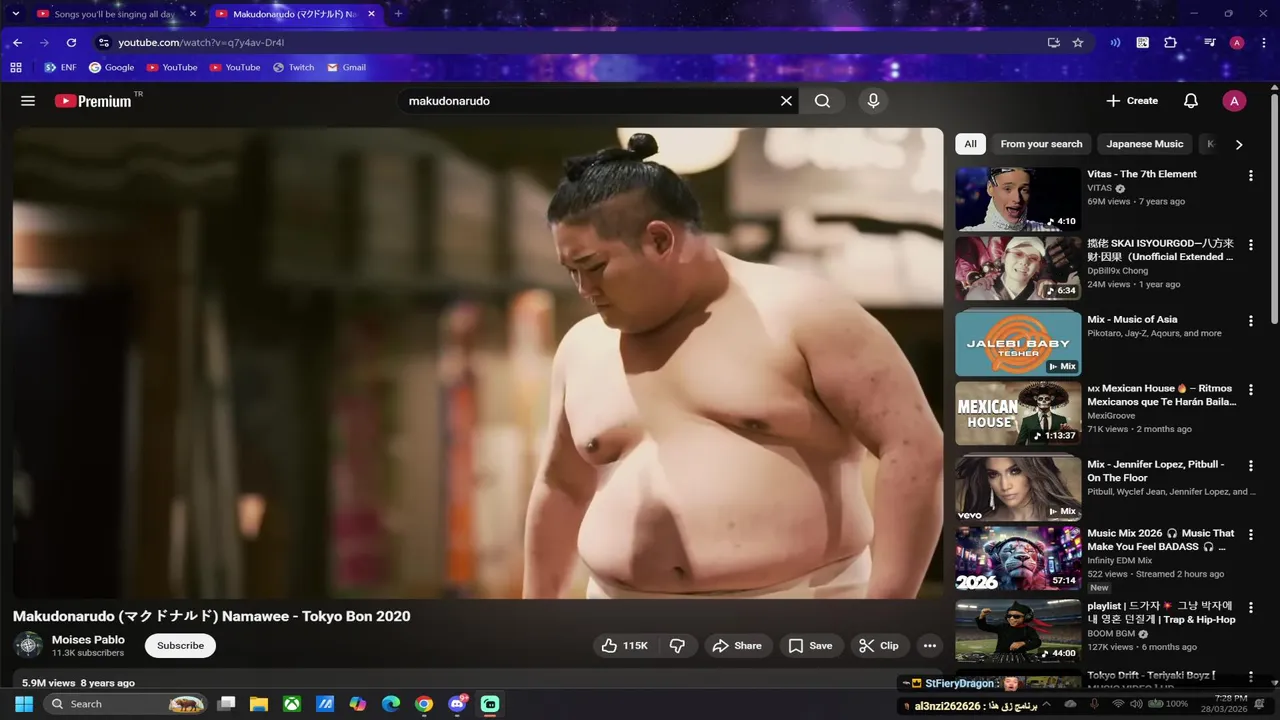Open ENF bookmark
This screenshot has width=1280, height=720.
tap(60, 68)
